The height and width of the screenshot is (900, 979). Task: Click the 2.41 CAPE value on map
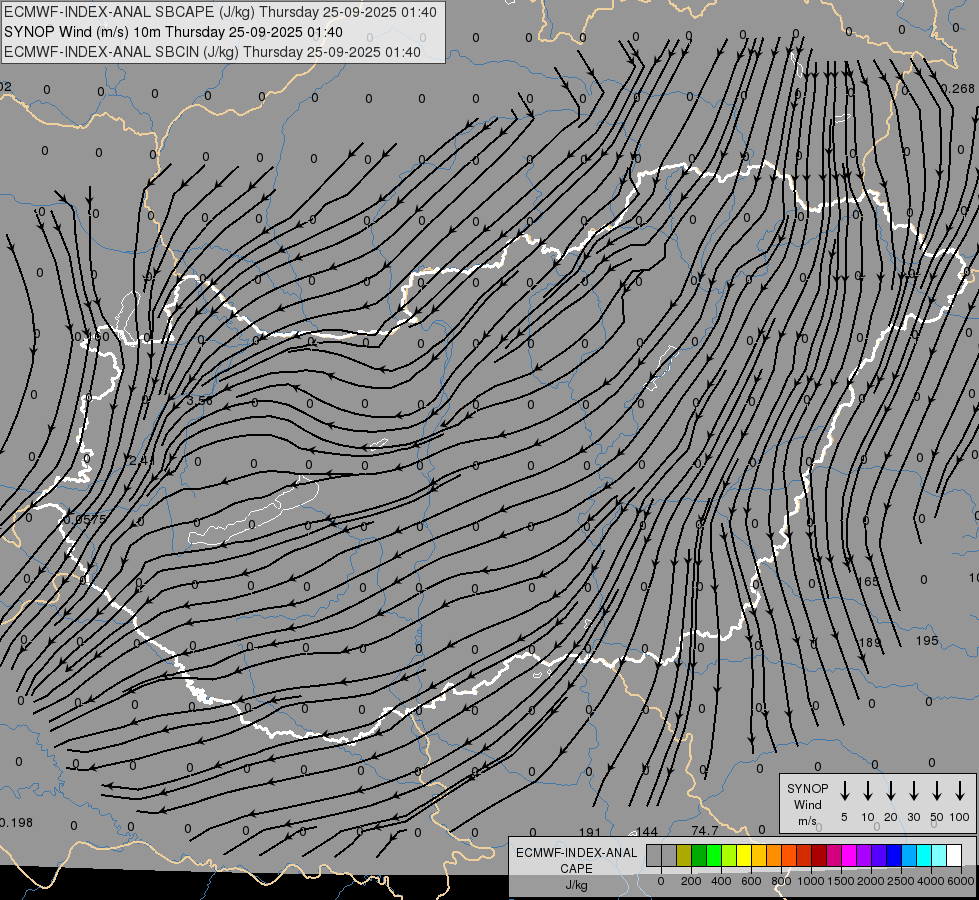point(142,460)
